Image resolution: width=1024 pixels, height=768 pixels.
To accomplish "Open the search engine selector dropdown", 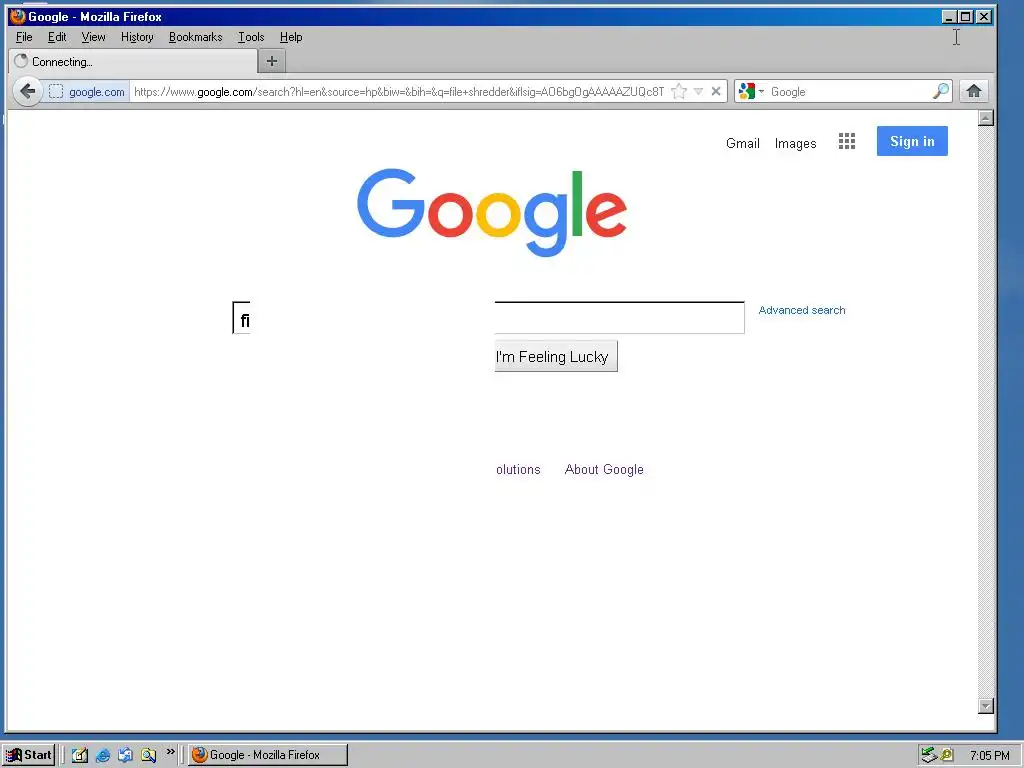I will (x=751, y=91).
